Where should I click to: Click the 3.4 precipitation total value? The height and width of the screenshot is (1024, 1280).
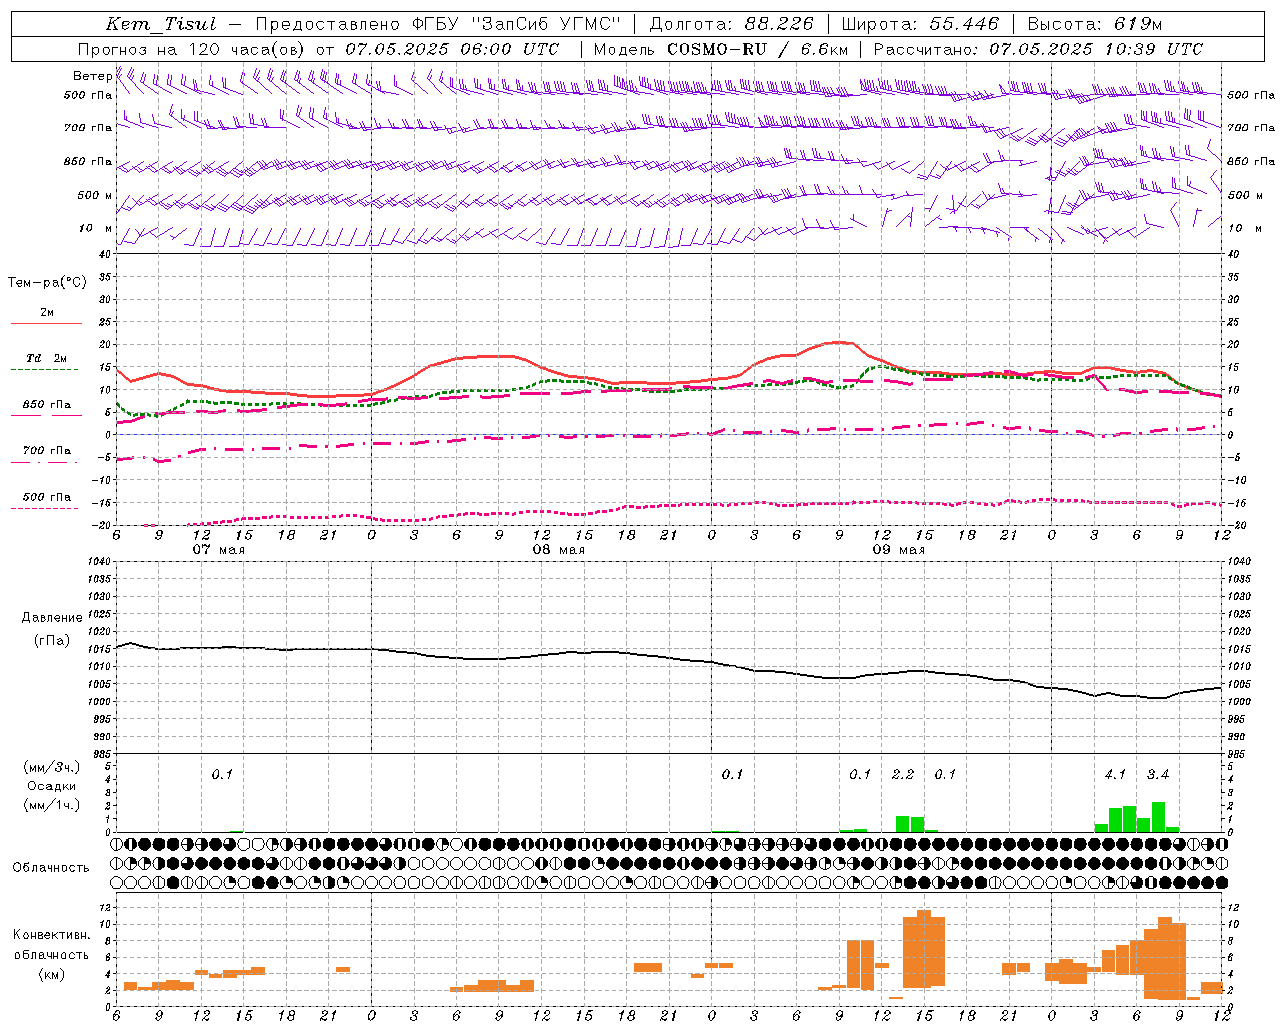tap(1158, 774)
